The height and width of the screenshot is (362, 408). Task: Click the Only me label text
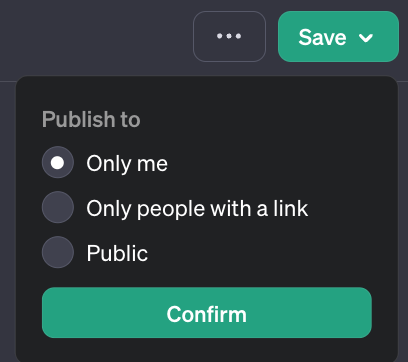(127, 164)
